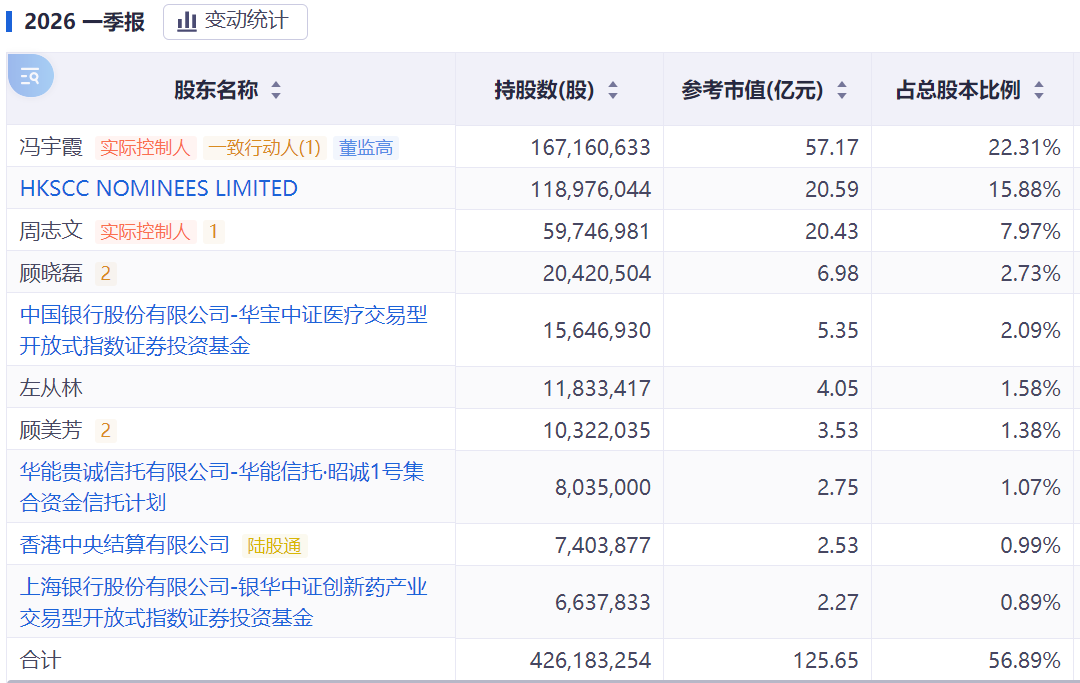Select share count 6,637,833
1080x683 pixels.
point(603,602)
